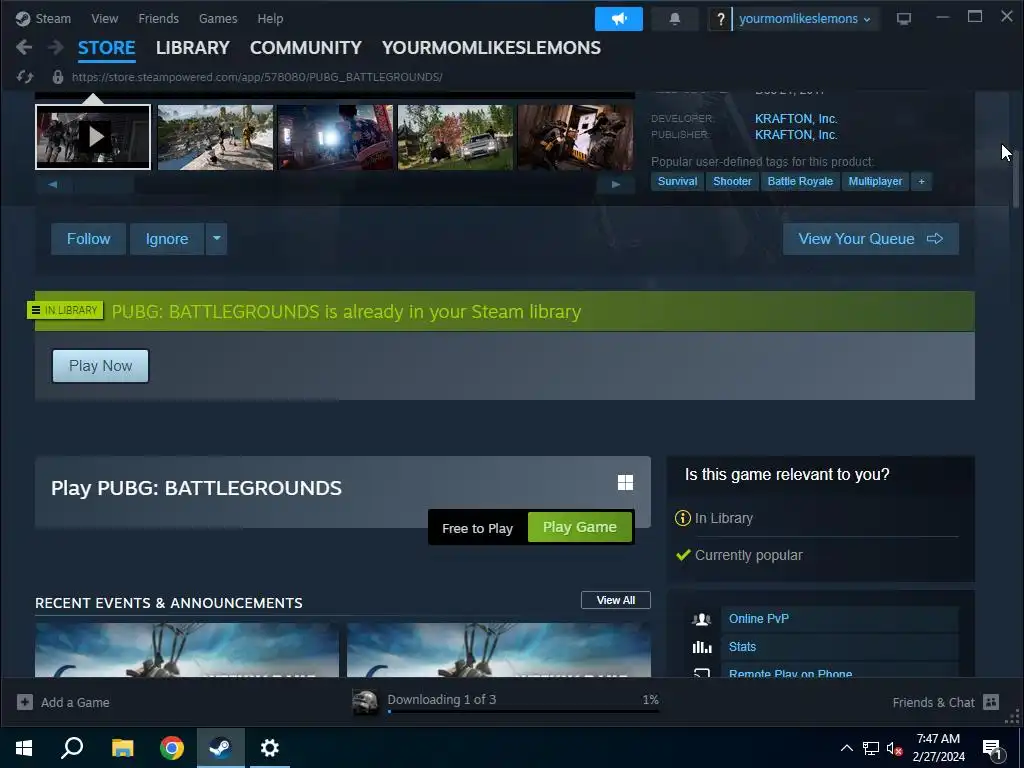Open the Help menu

(270, 18)
